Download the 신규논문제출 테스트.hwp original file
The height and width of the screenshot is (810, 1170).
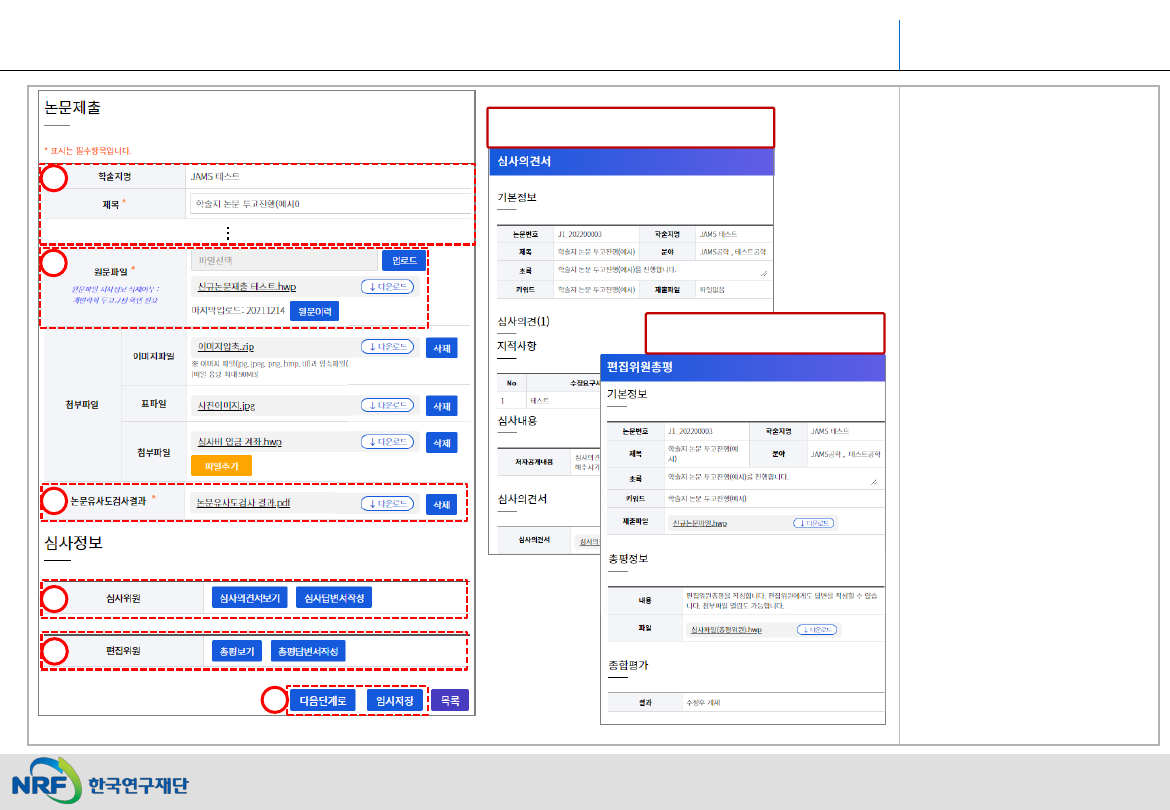(x=387, y=287)
